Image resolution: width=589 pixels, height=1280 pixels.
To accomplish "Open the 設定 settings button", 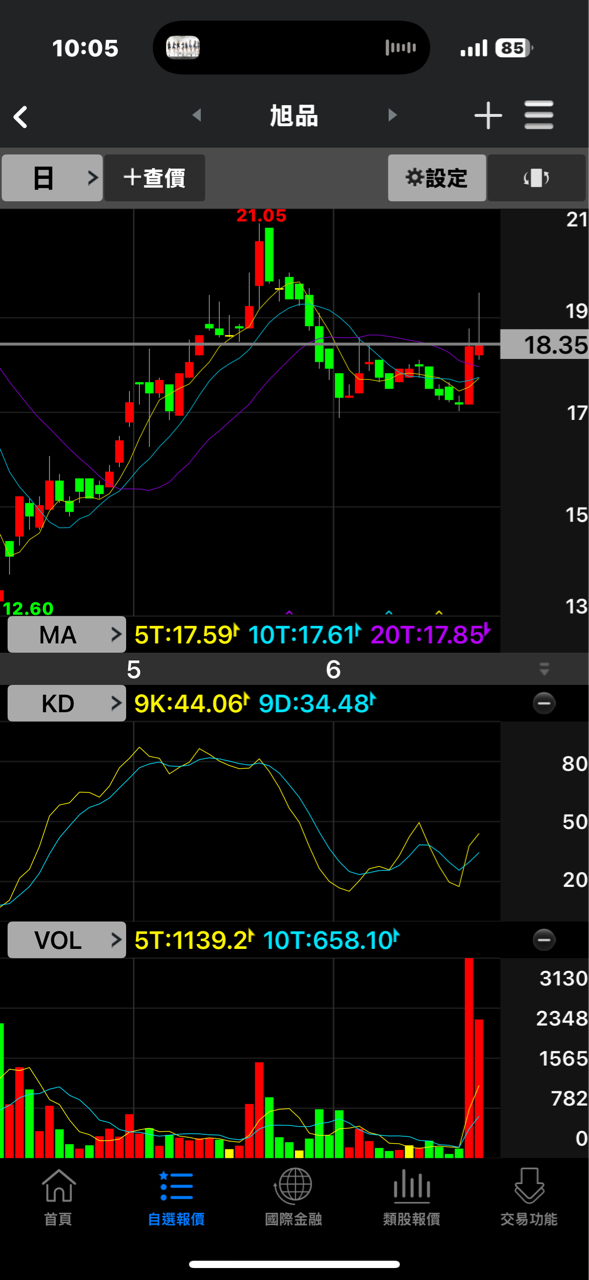I will pos(437,178).
